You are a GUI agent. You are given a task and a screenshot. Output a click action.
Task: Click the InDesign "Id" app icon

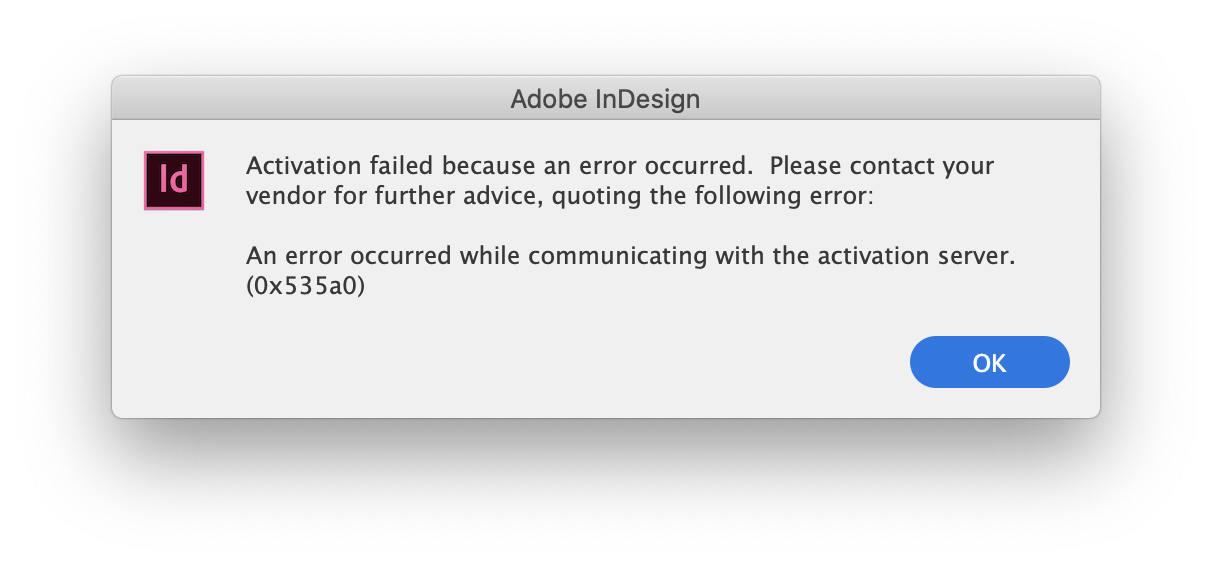click(x=174, y=180)
